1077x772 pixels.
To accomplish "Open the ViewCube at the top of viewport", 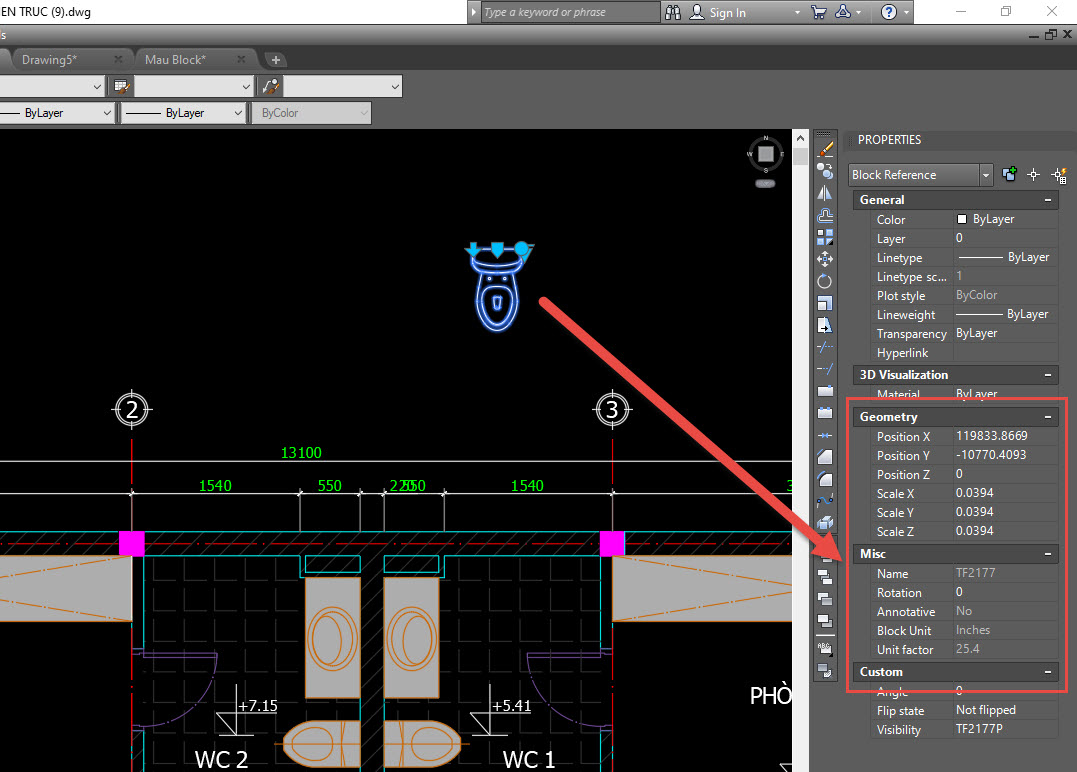I will (x=765, y=155).
